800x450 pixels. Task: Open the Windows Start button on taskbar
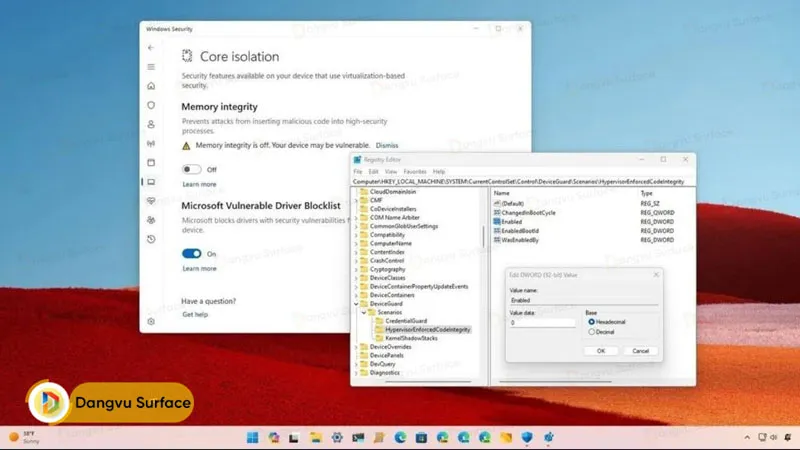(x=252, y=437)
